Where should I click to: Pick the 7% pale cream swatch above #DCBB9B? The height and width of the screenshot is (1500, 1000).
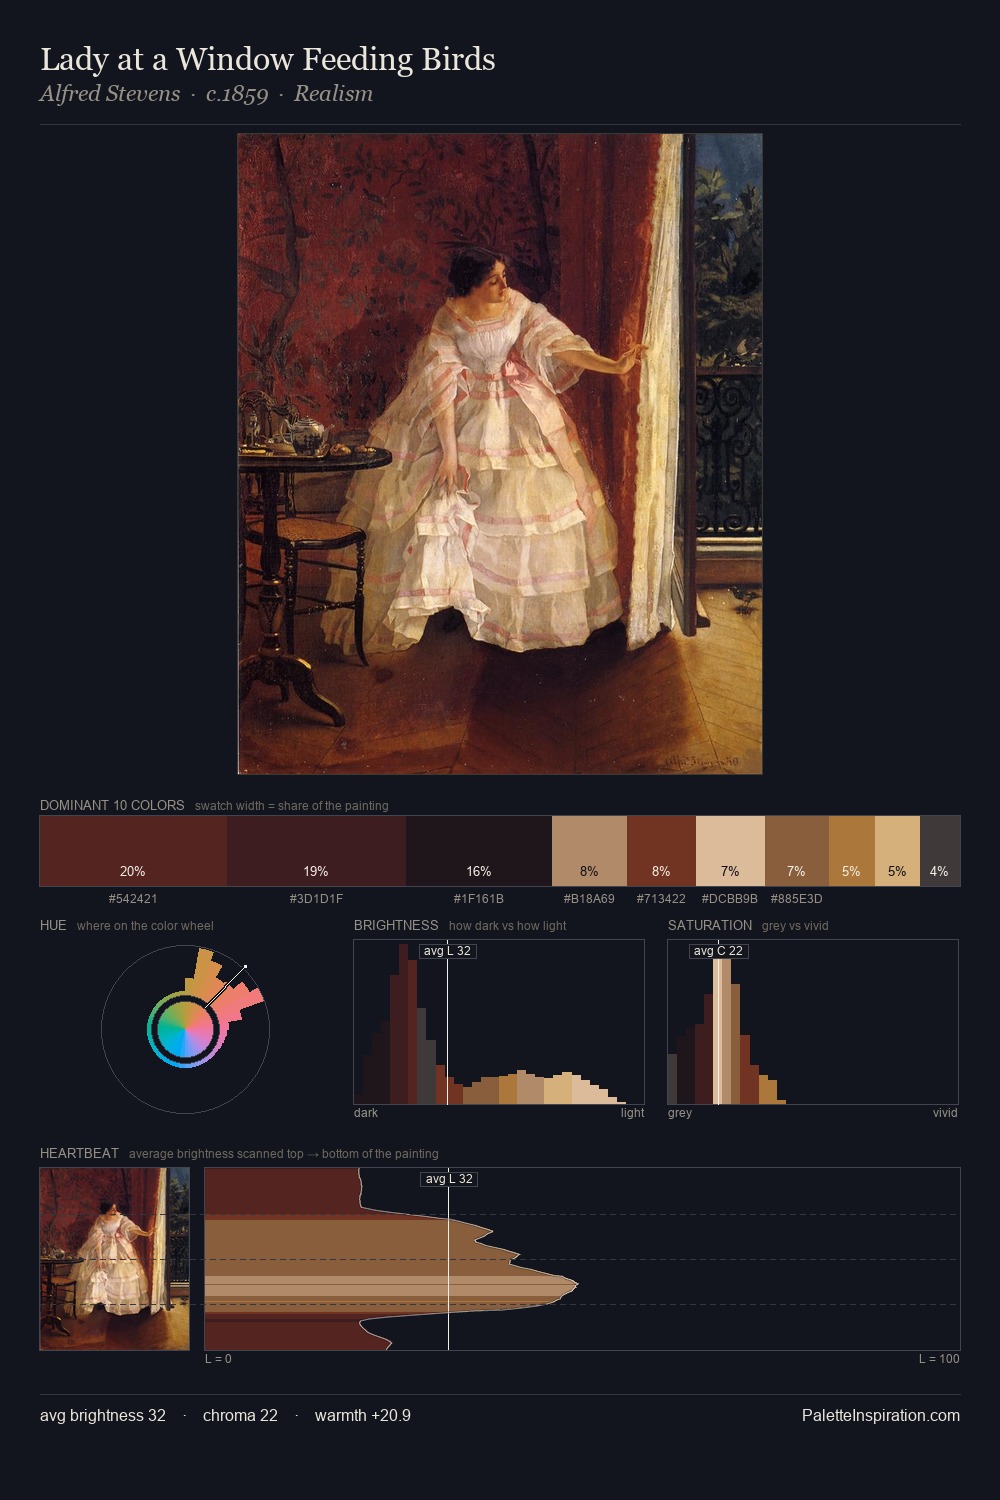pos(730,851)
